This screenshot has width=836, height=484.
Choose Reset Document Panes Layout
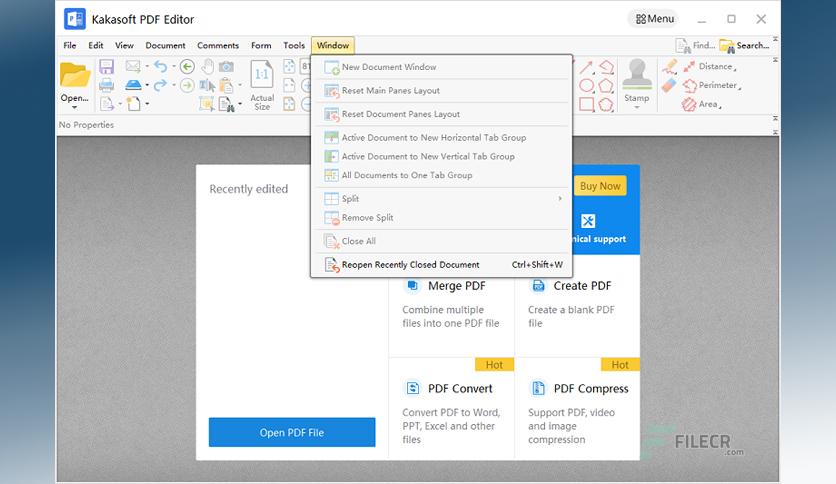tap(441, 114)
